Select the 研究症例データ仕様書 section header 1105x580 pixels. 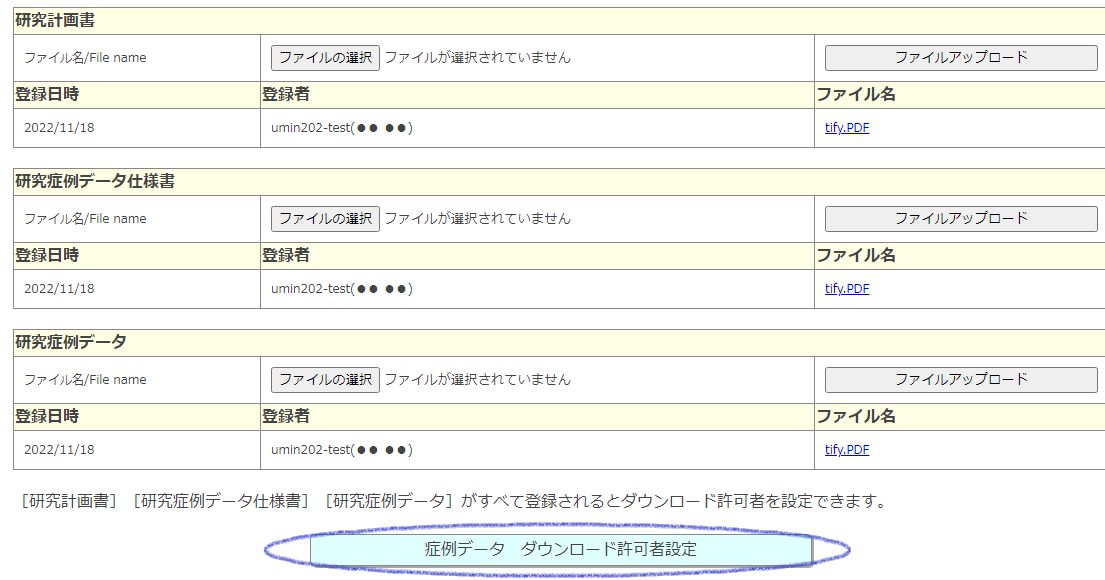(95, 182)
